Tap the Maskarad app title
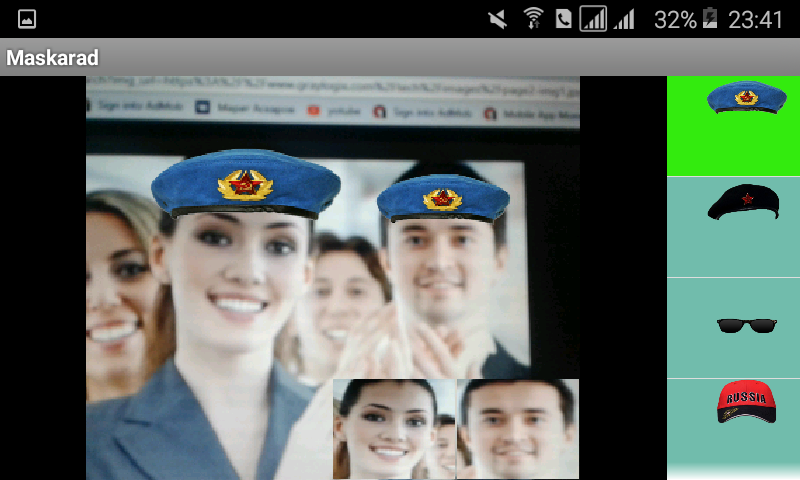 coord(52,58)
